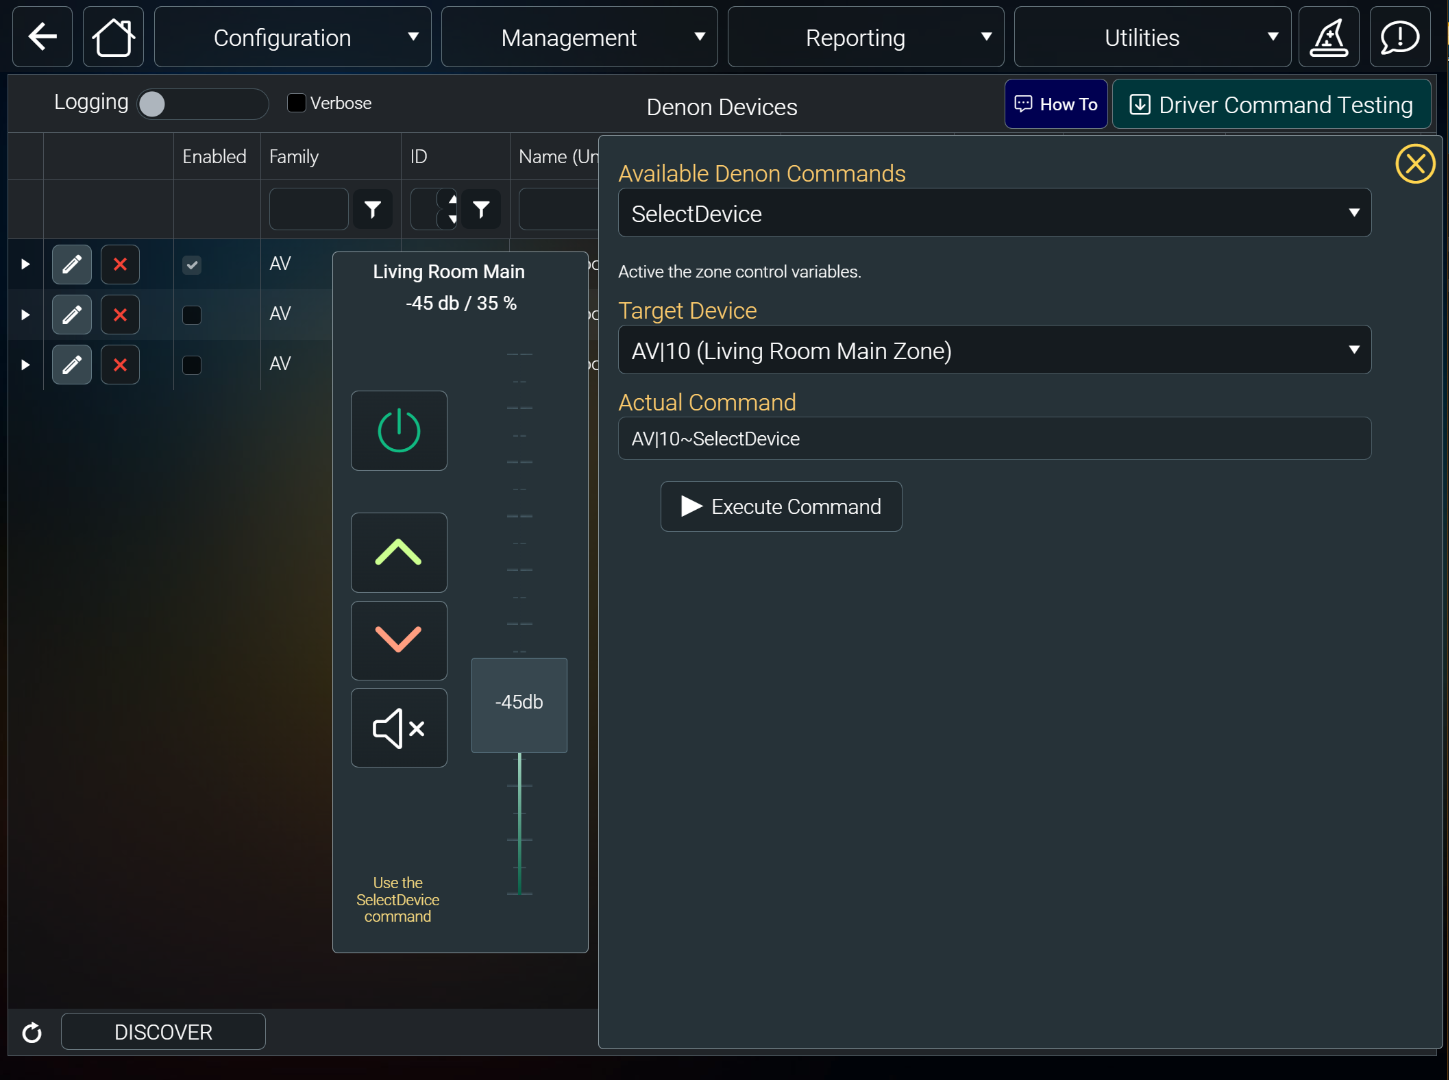This screenshot has width=1449, height=1080.
Task: Delete the second AV device row
Action: (120, 314)
